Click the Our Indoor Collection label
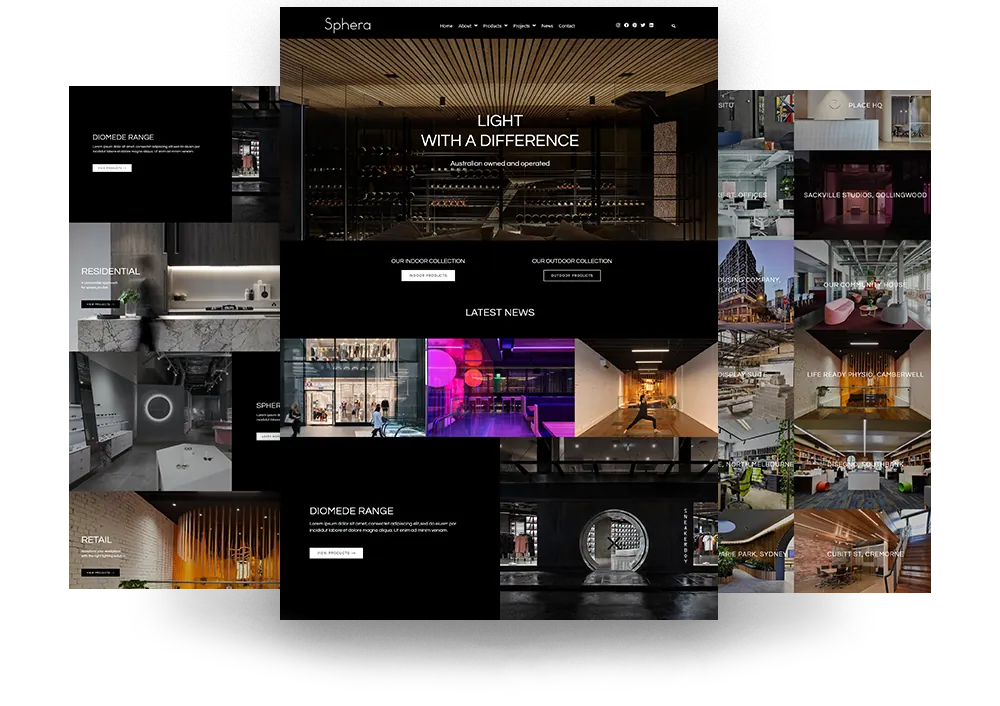This screenshot has height=706, width=1000. [x=428, y=261]
